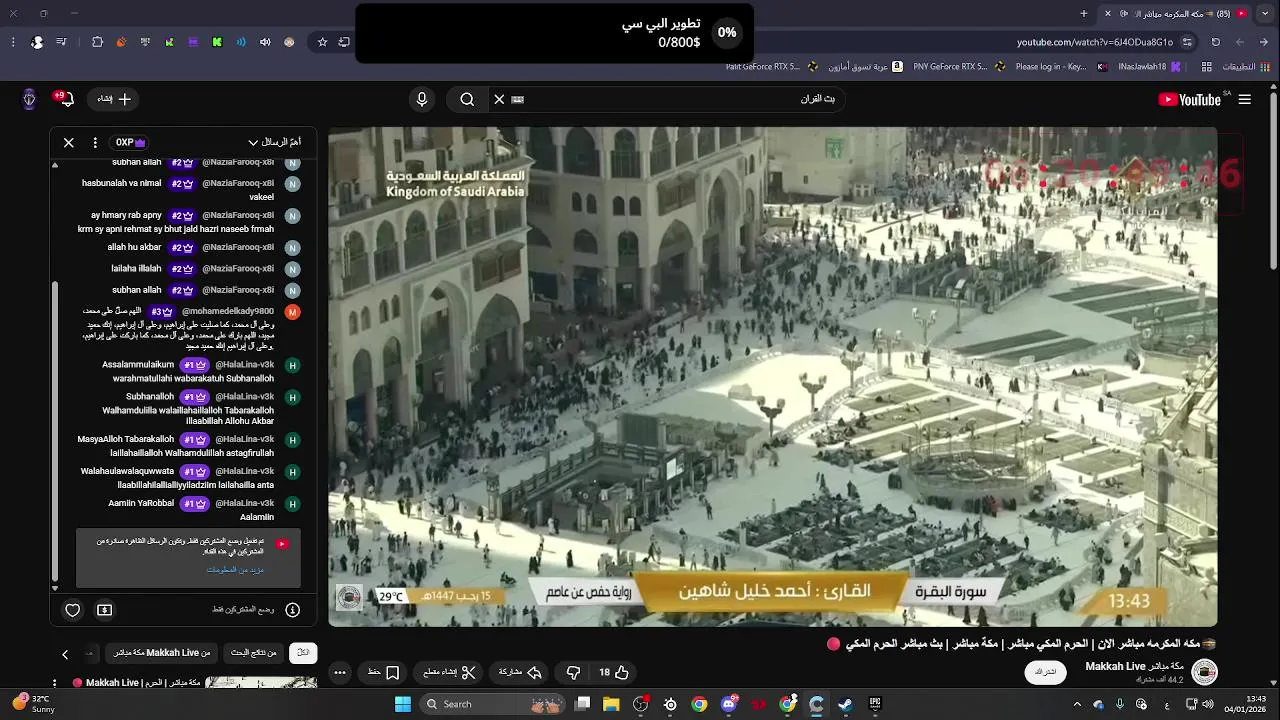1280x720 pixels.
Task: Like the video with thumbs up
Action: [x=613, y=672]
